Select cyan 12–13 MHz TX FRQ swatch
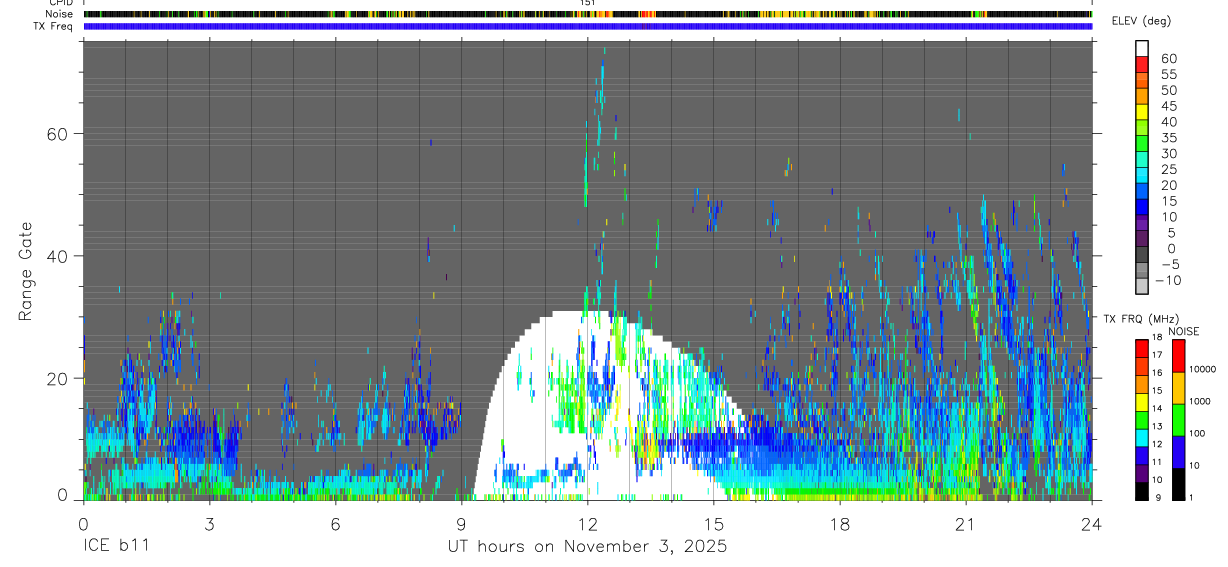 [x=1142, y=438]
